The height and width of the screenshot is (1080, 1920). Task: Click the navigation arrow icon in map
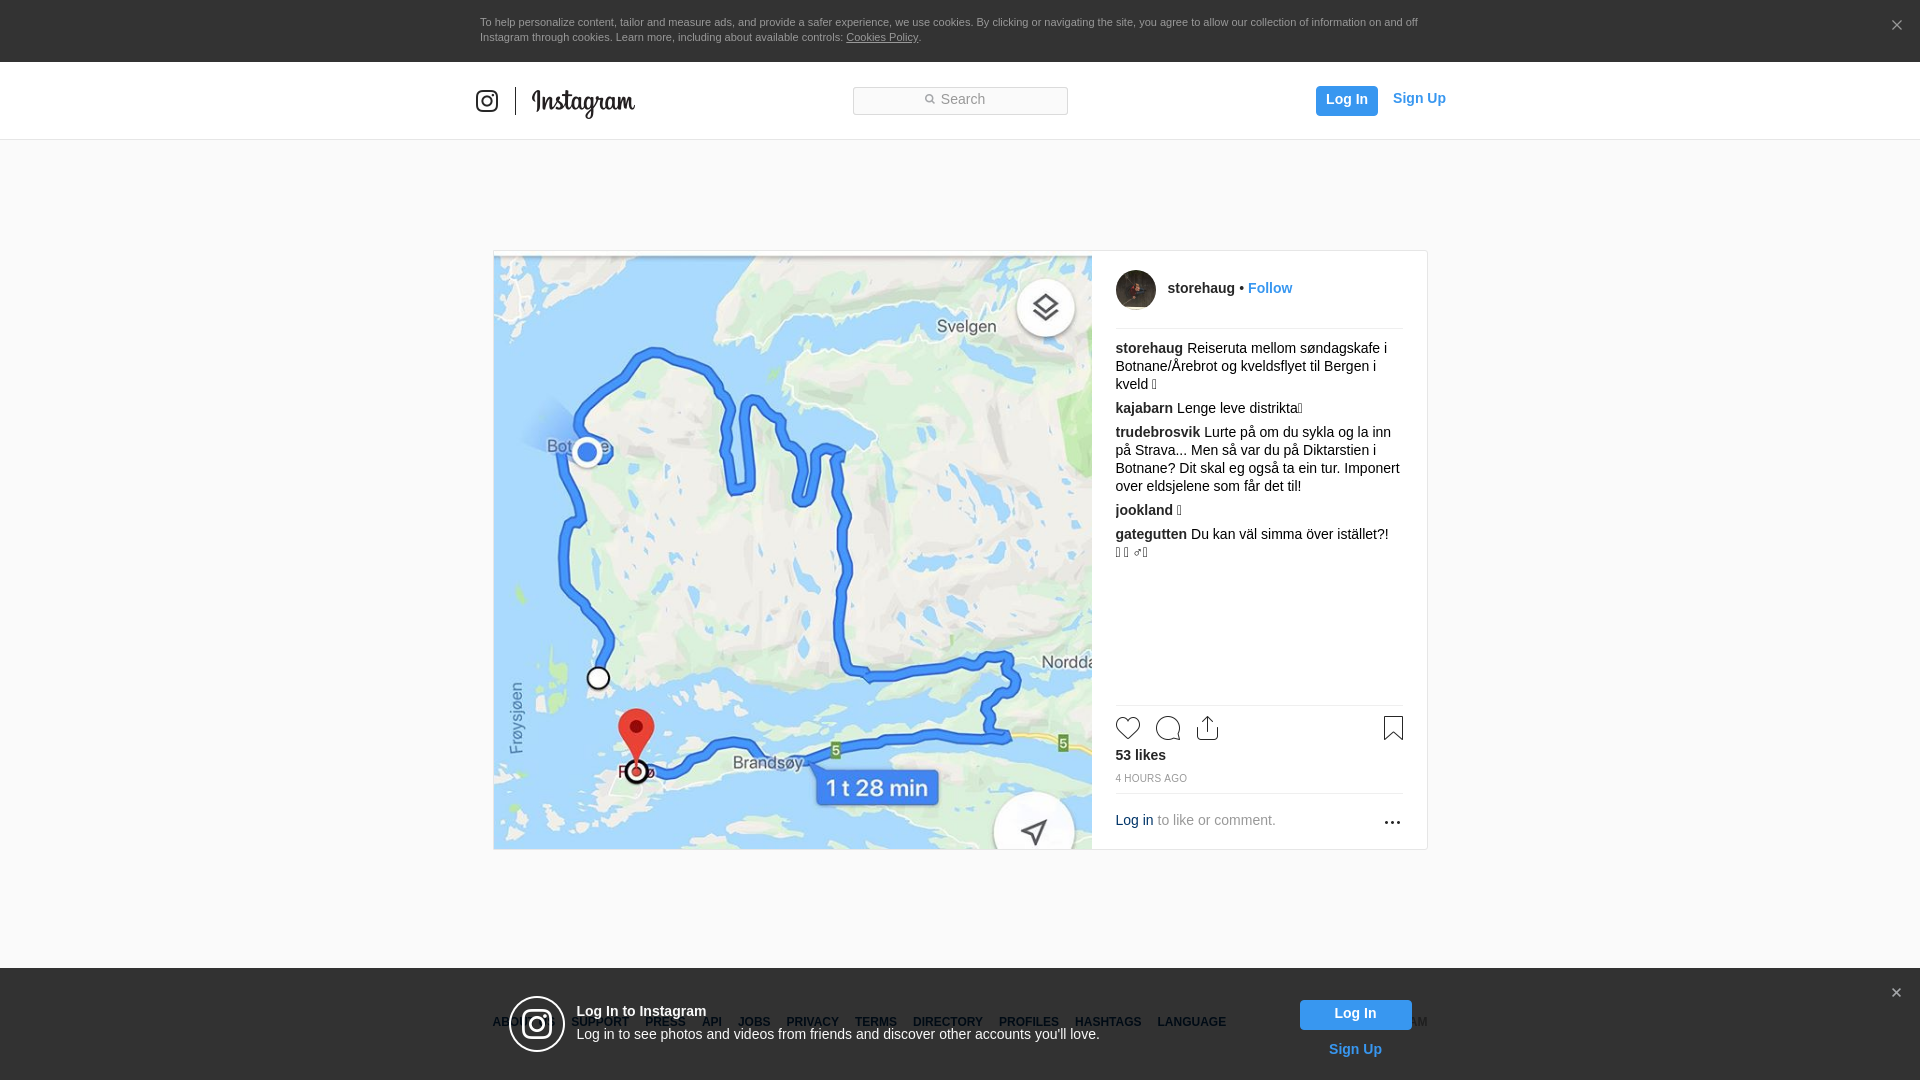coord(1034,830)
